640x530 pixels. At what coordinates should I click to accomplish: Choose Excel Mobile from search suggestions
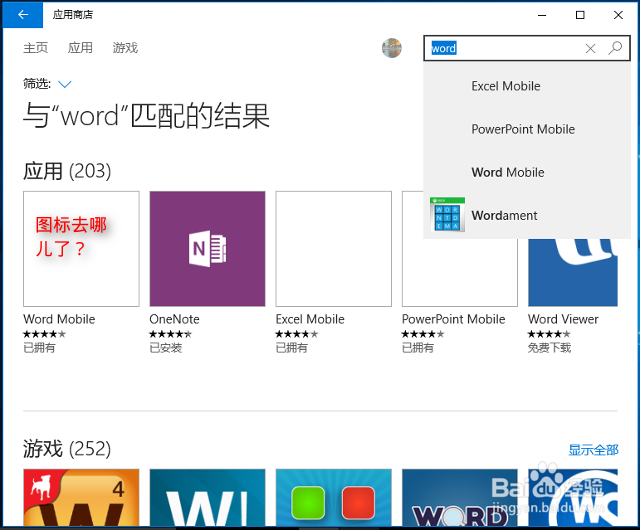527,86
